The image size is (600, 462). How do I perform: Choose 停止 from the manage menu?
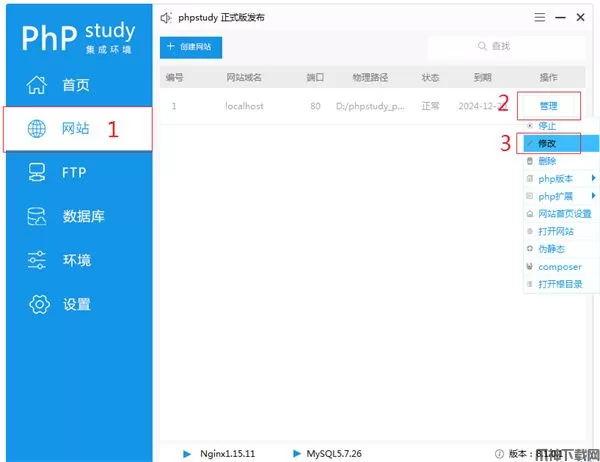(561, 126)
